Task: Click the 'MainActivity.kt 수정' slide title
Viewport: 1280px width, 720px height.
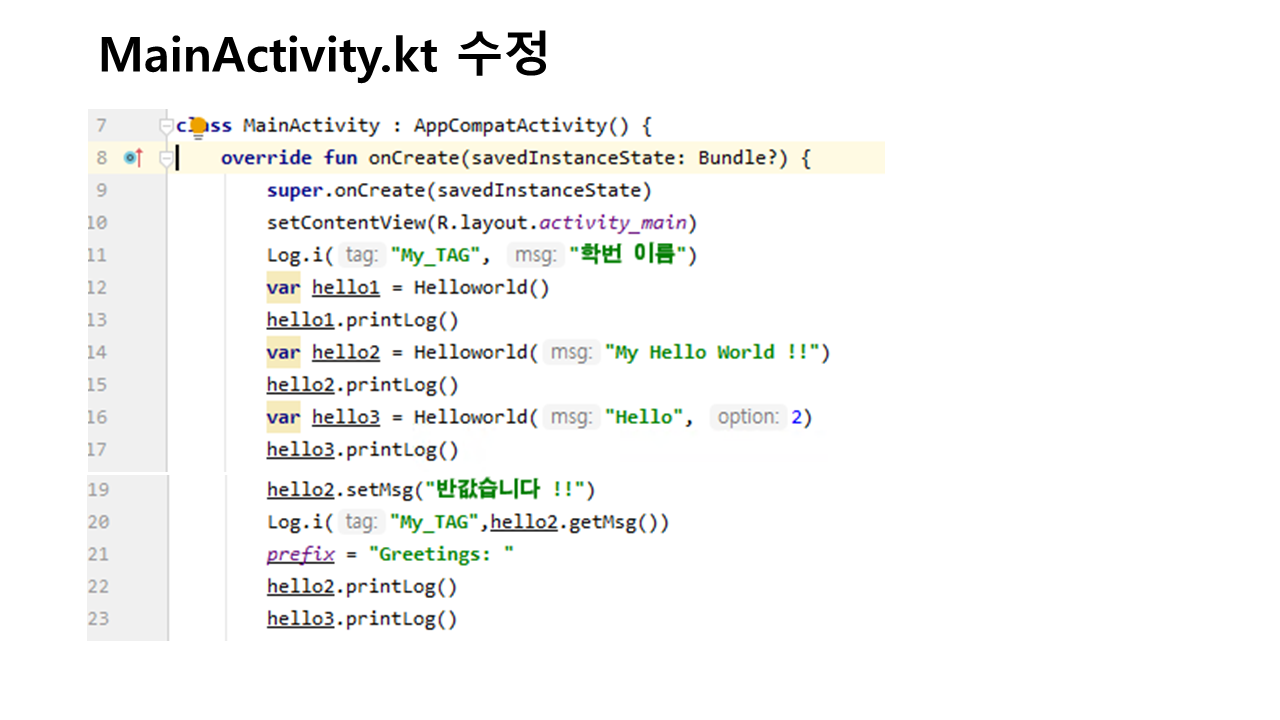Action: tap(323, 56)
